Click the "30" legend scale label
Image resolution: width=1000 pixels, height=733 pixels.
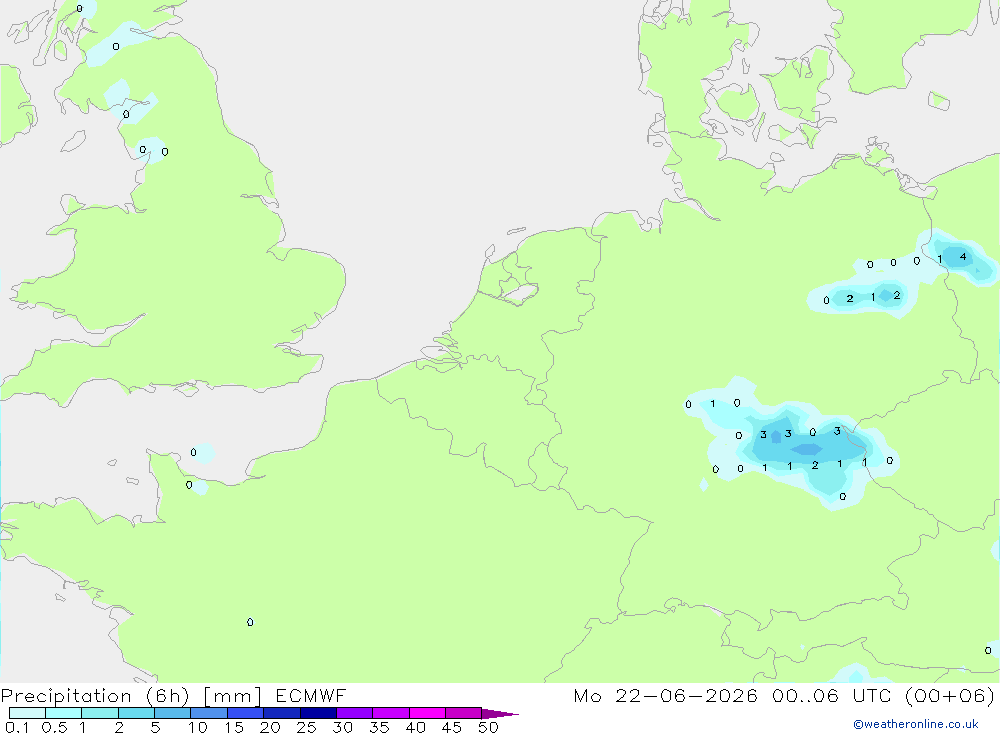(342, 727)
